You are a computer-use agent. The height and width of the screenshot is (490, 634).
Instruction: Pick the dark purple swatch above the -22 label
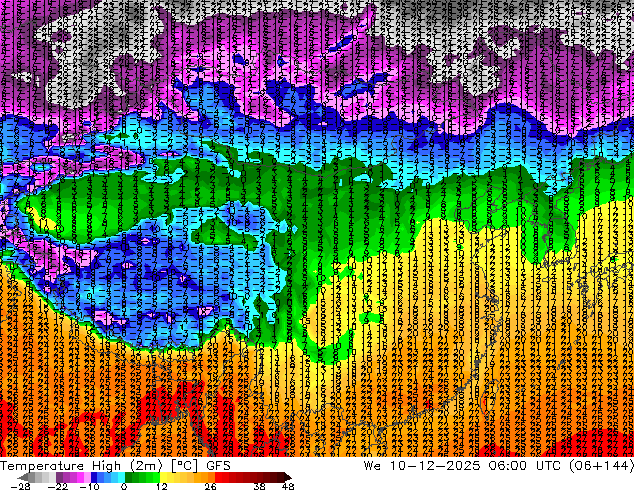coord(59,477)
